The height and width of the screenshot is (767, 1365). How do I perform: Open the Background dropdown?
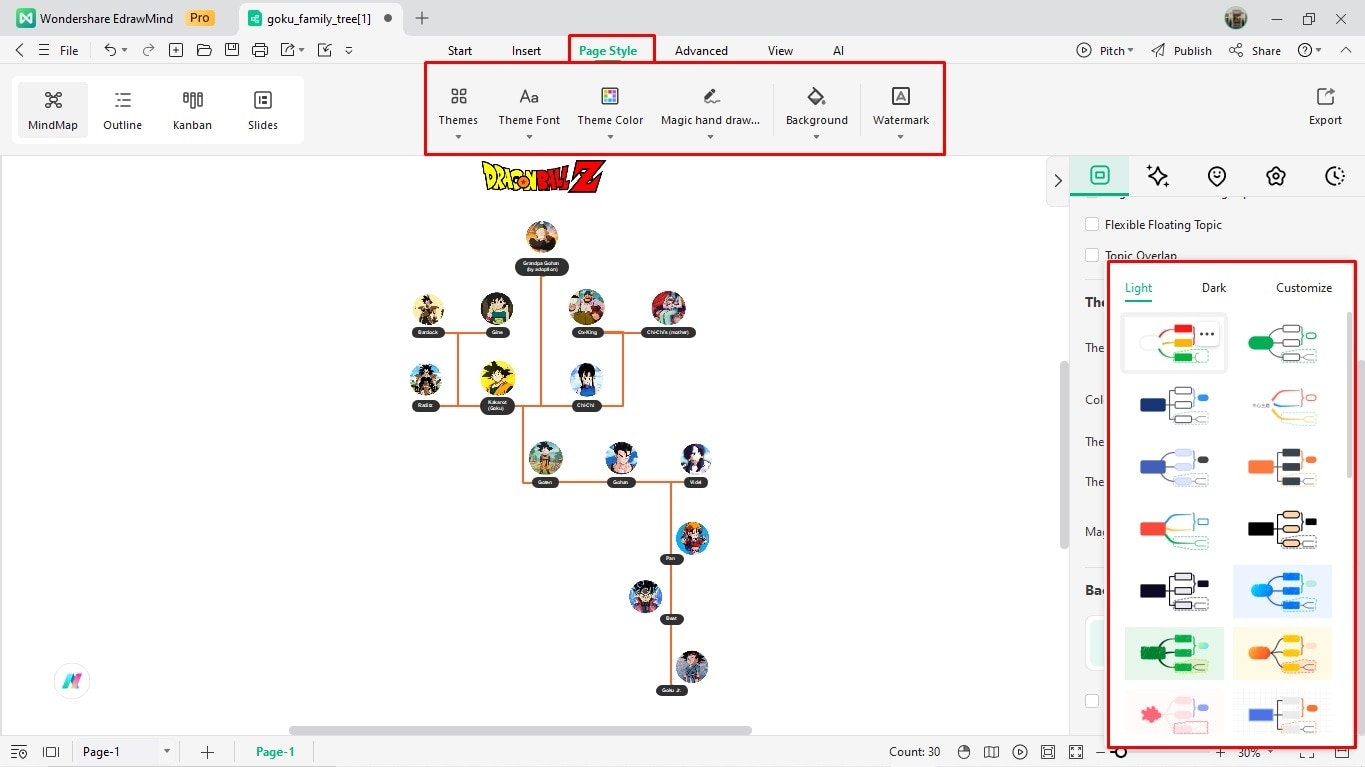coord(816,112)
